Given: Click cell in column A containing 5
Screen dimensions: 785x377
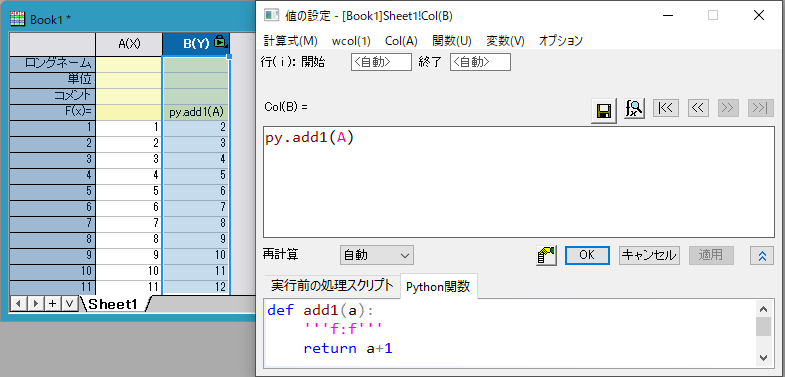Looking at the screenshot, I should 129,191.
